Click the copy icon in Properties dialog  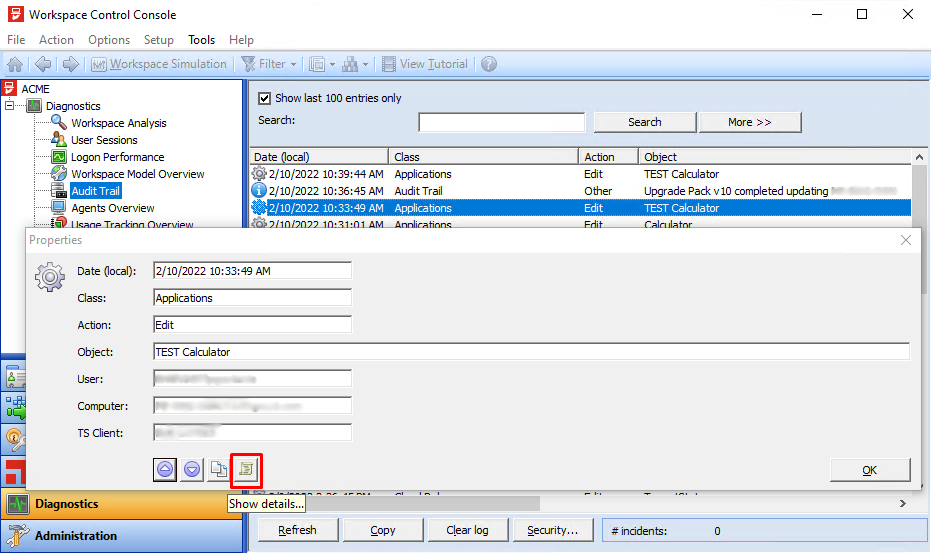[x=218, y=468]
